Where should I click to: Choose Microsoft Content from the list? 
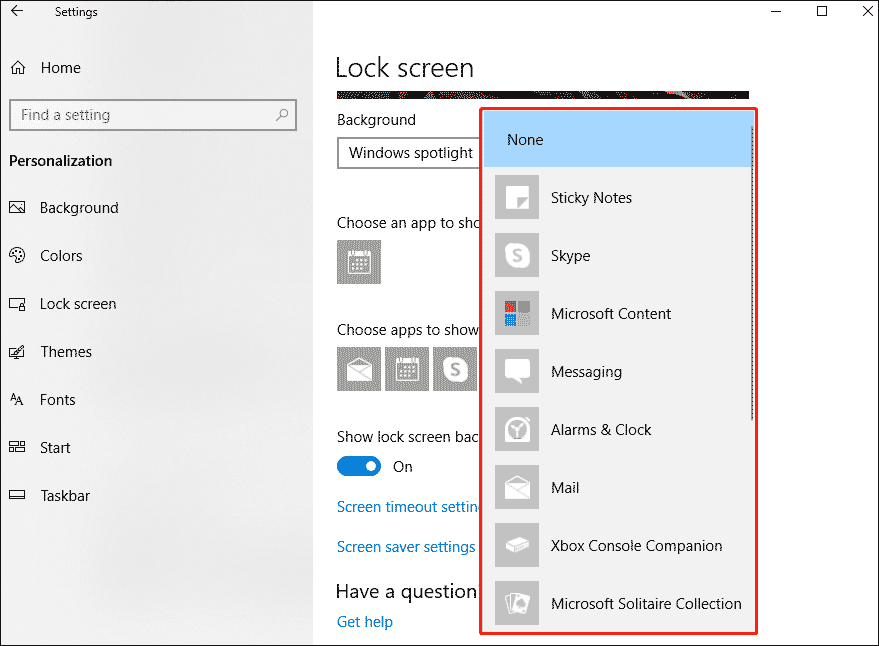tap(617, 313)
